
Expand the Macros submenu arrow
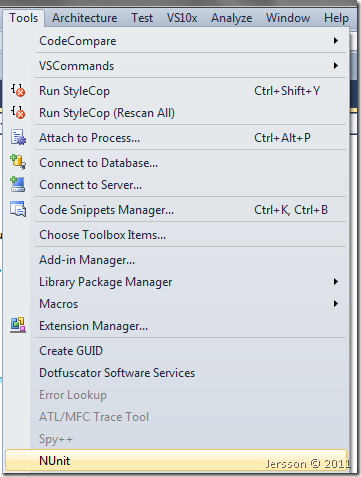tap(335, 304)
